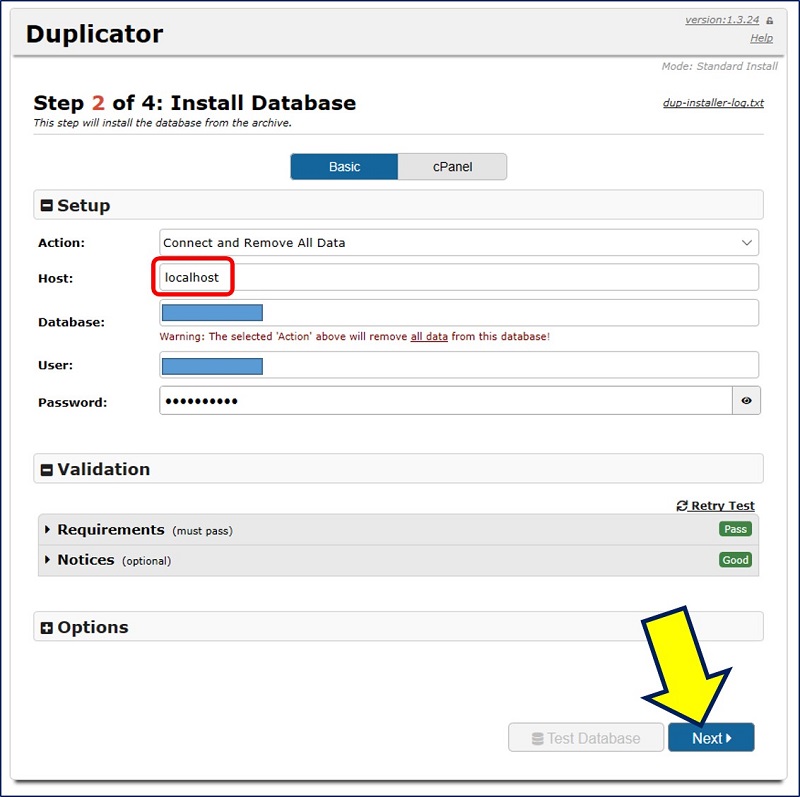Collapse the Validation section minus icon
The height and width of the screenshot is (797, 800).
tap(46, 470)
